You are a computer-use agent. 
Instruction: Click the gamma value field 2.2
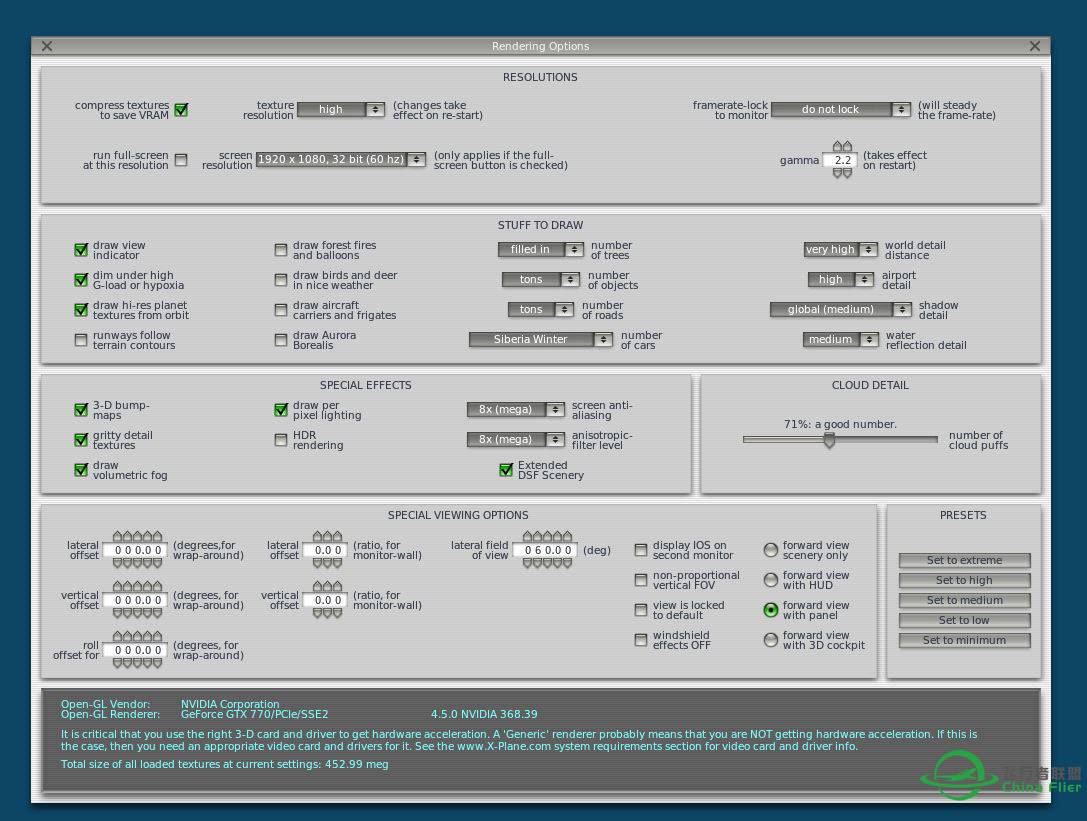tap(841, 160)
